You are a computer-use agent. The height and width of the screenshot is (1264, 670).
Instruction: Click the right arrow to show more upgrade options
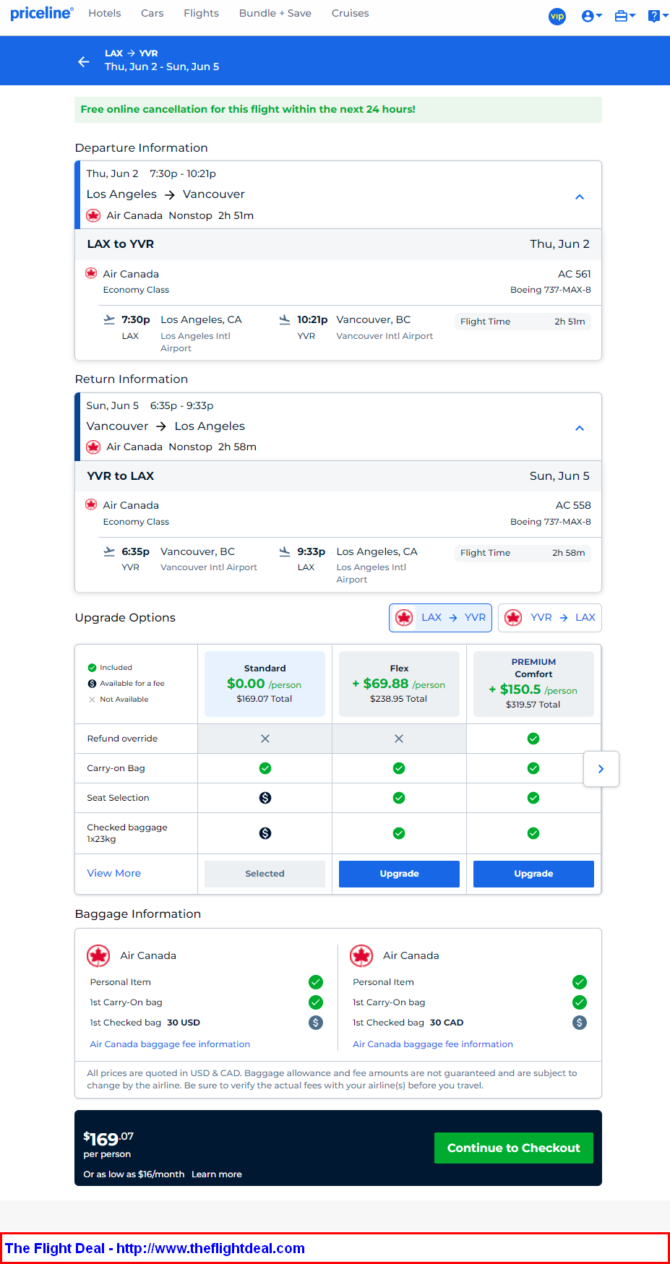pyautogui.click(x=601, y=769)
